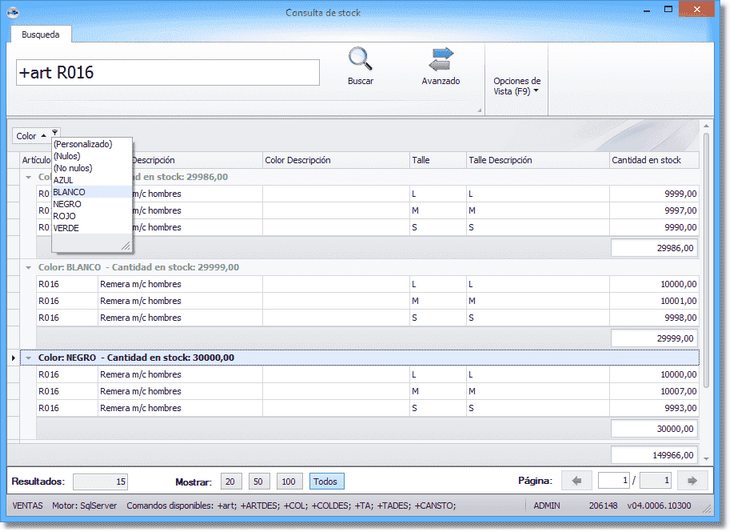Collapse the Color: NEGRO group
Screen dimensions: 730x532
28,357
